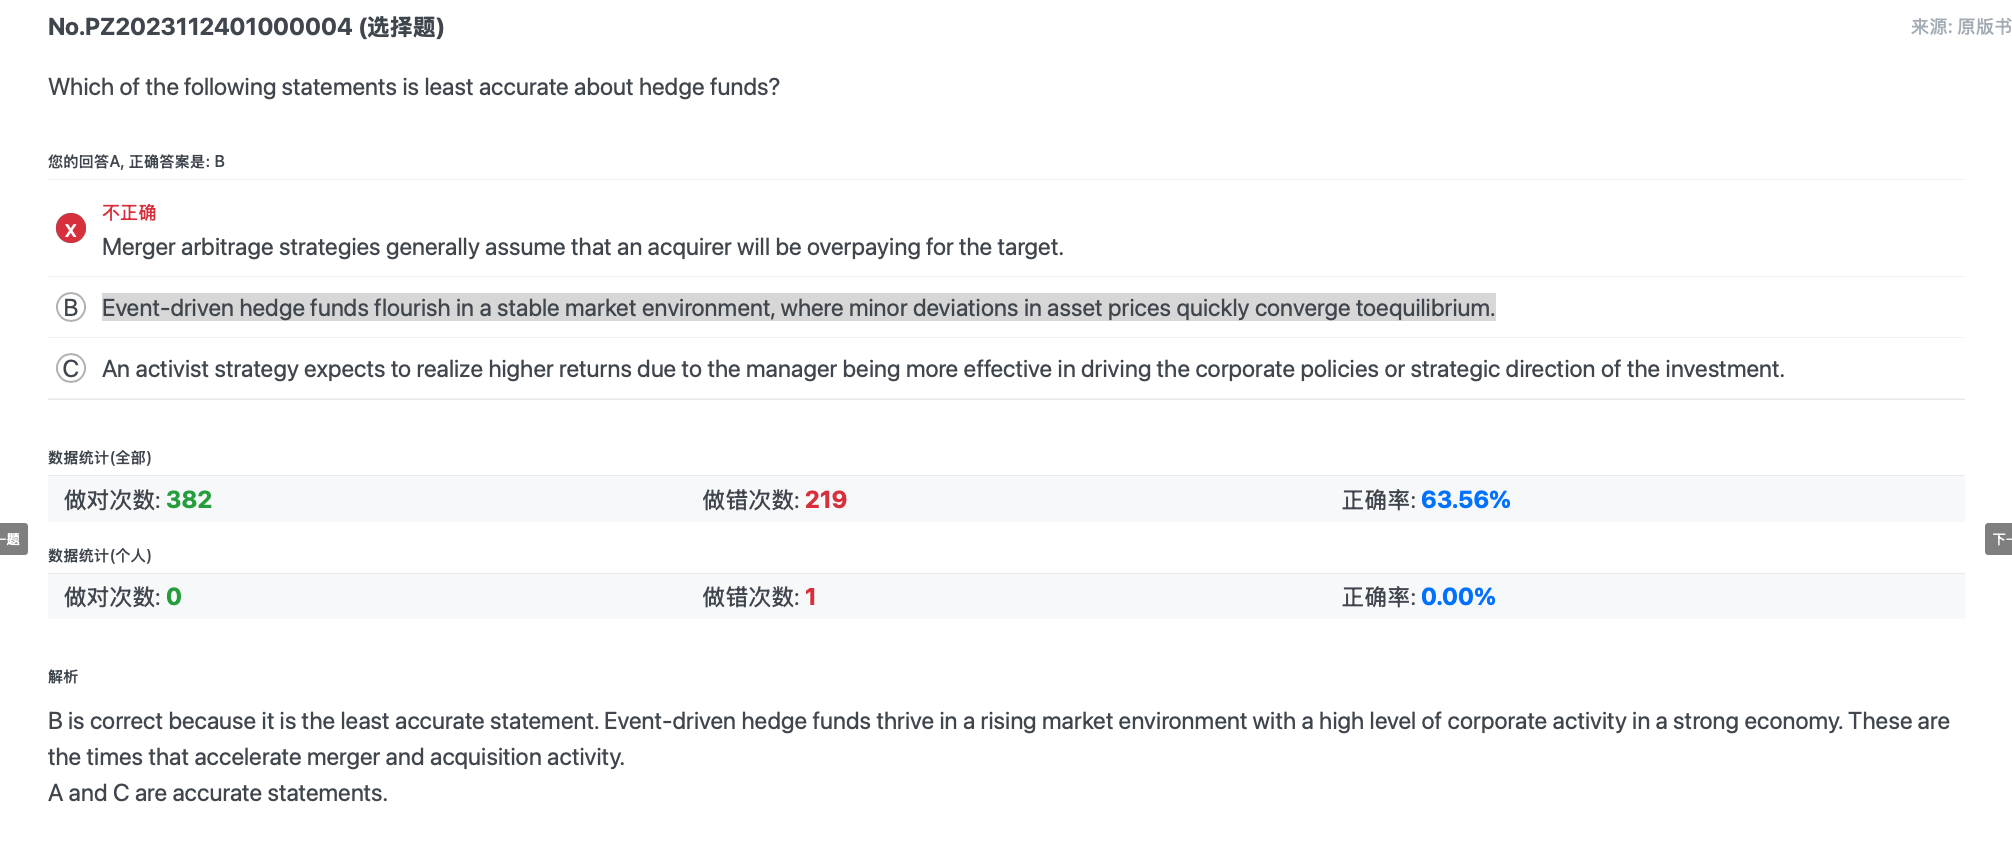Screen dimensions: 2012x855
Task: Click the overall accuracy 63.56%
Action: [x=1465, y=500]
